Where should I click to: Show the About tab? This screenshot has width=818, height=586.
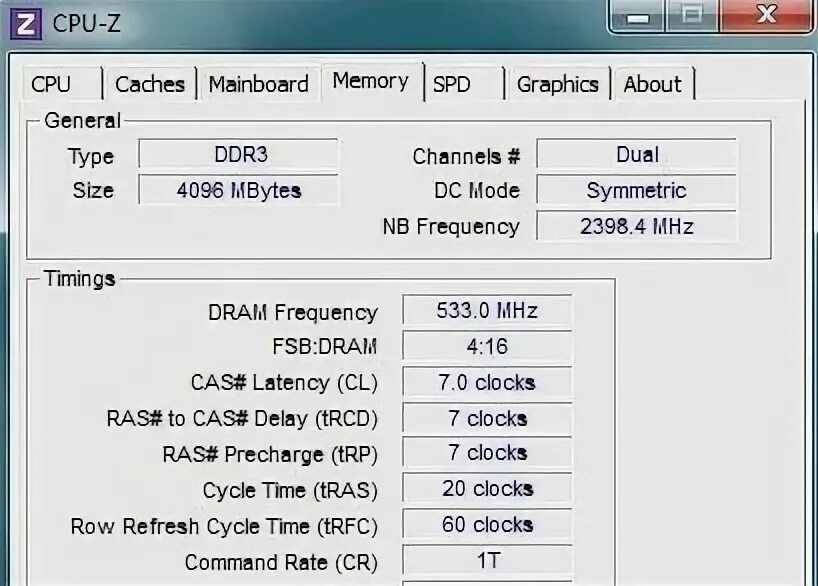[653, 84]
